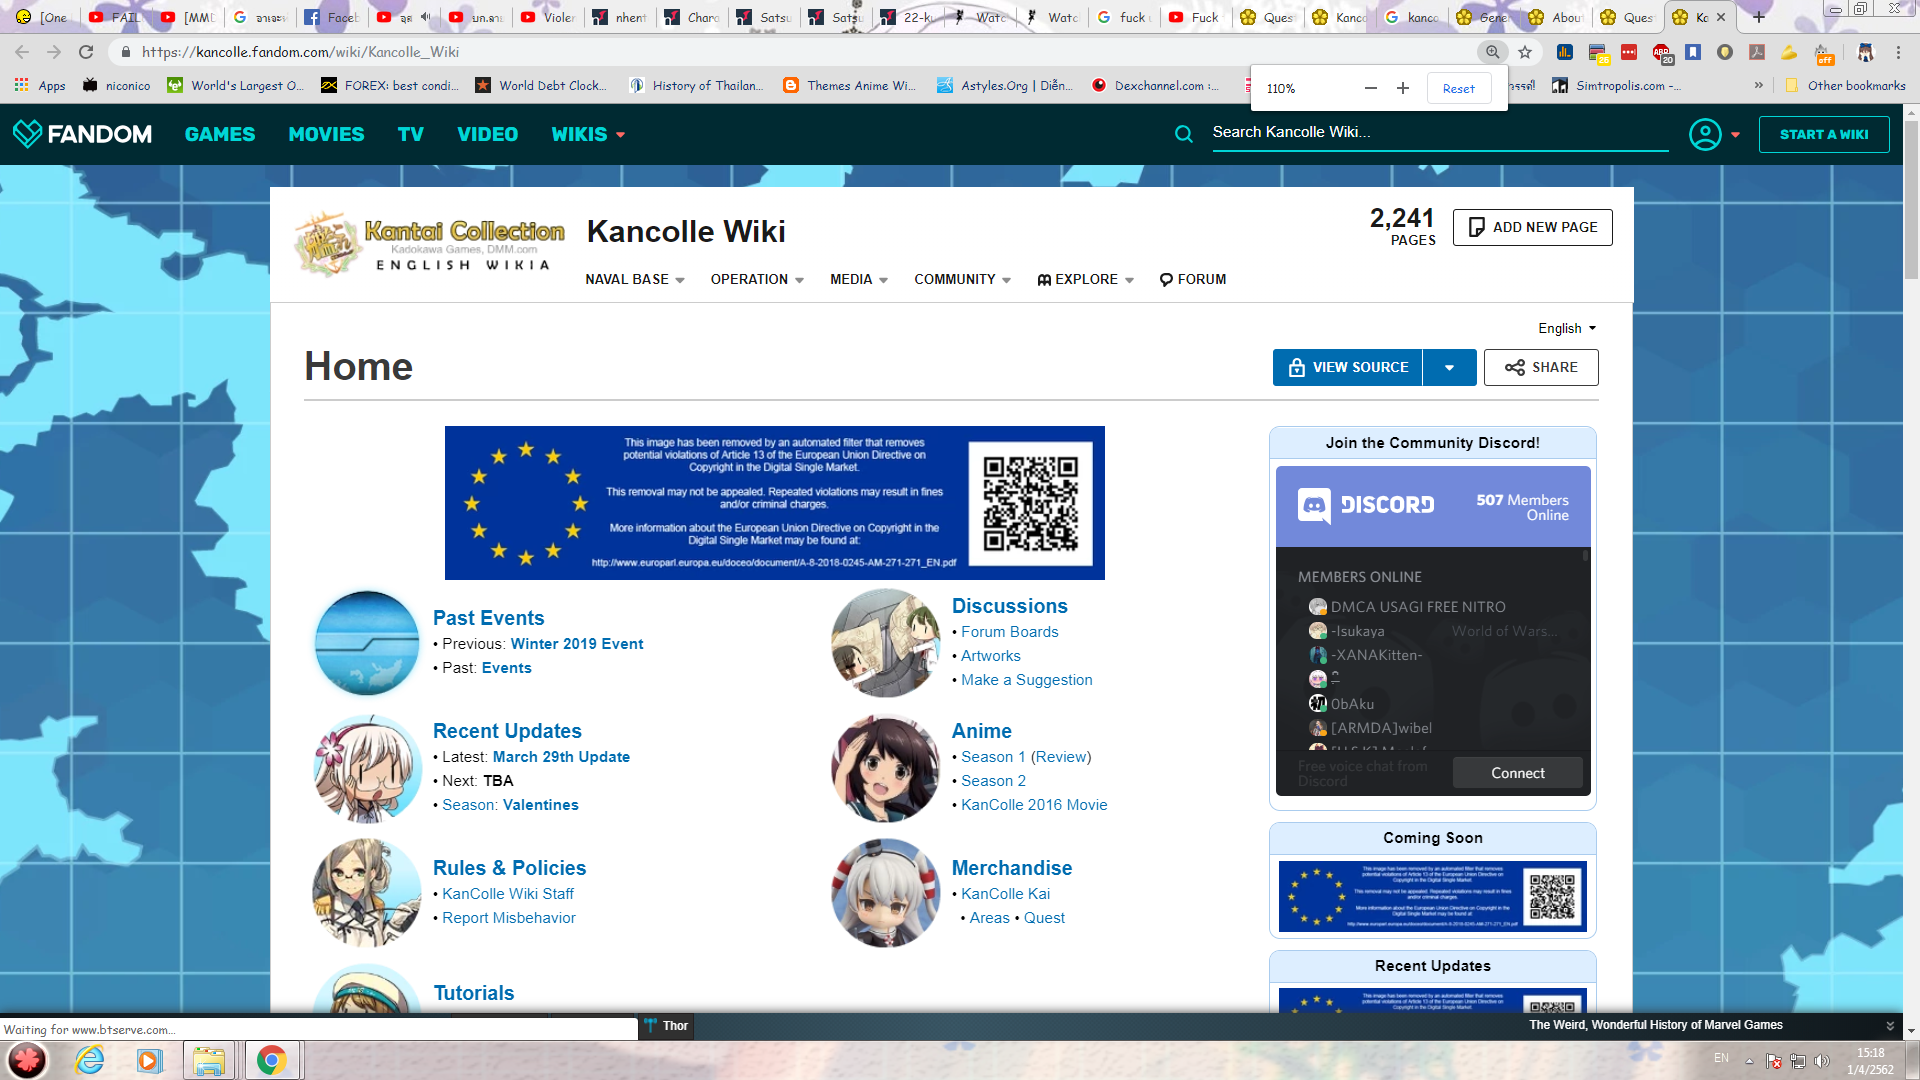The width and height of the screenshot is (1920, 1080).
Task: Open the user account avatar icon
Action: click(x=1705, y=134)
